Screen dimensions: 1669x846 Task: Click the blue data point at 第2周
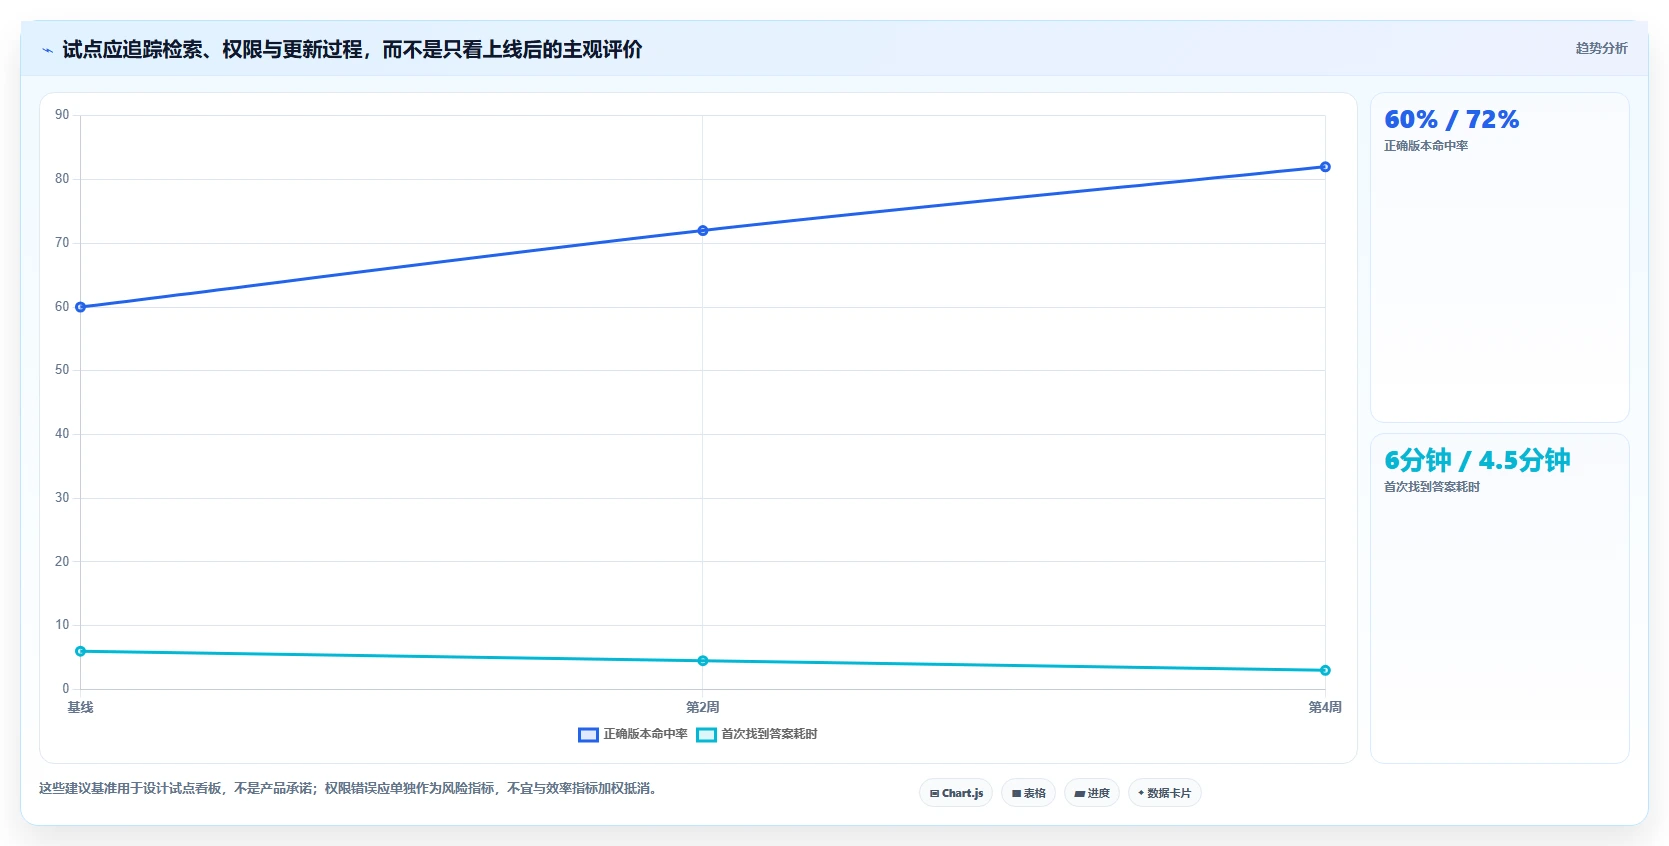click(703, 231)
